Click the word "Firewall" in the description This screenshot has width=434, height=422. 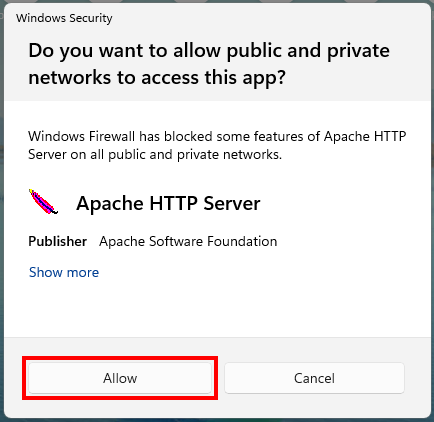point(112,136)
